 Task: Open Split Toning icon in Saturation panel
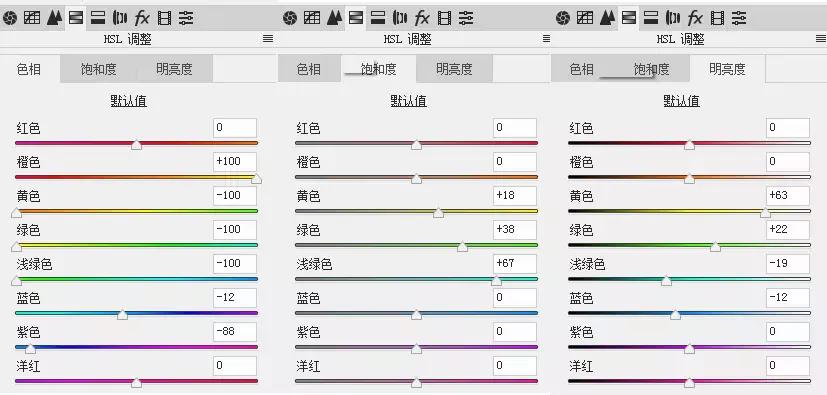378,18
